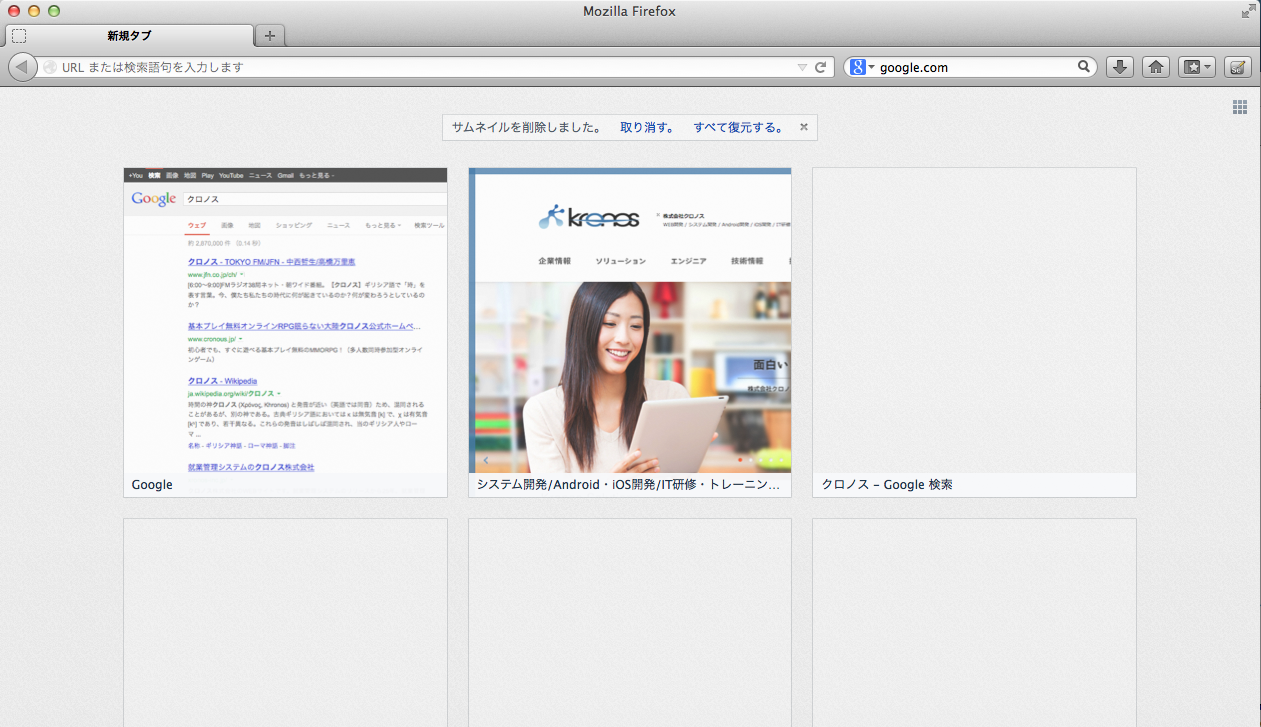Open the bookmarks star menu button

(x=1197, y=67)
